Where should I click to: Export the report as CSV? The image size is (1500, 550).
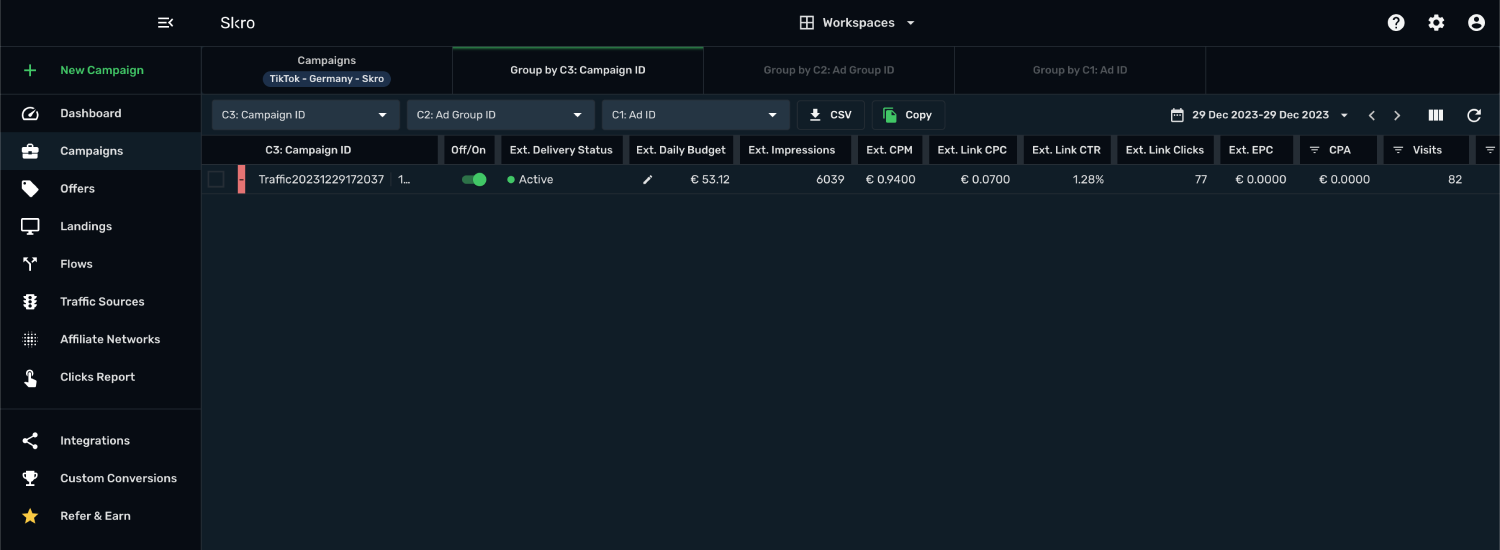(830, 115)
